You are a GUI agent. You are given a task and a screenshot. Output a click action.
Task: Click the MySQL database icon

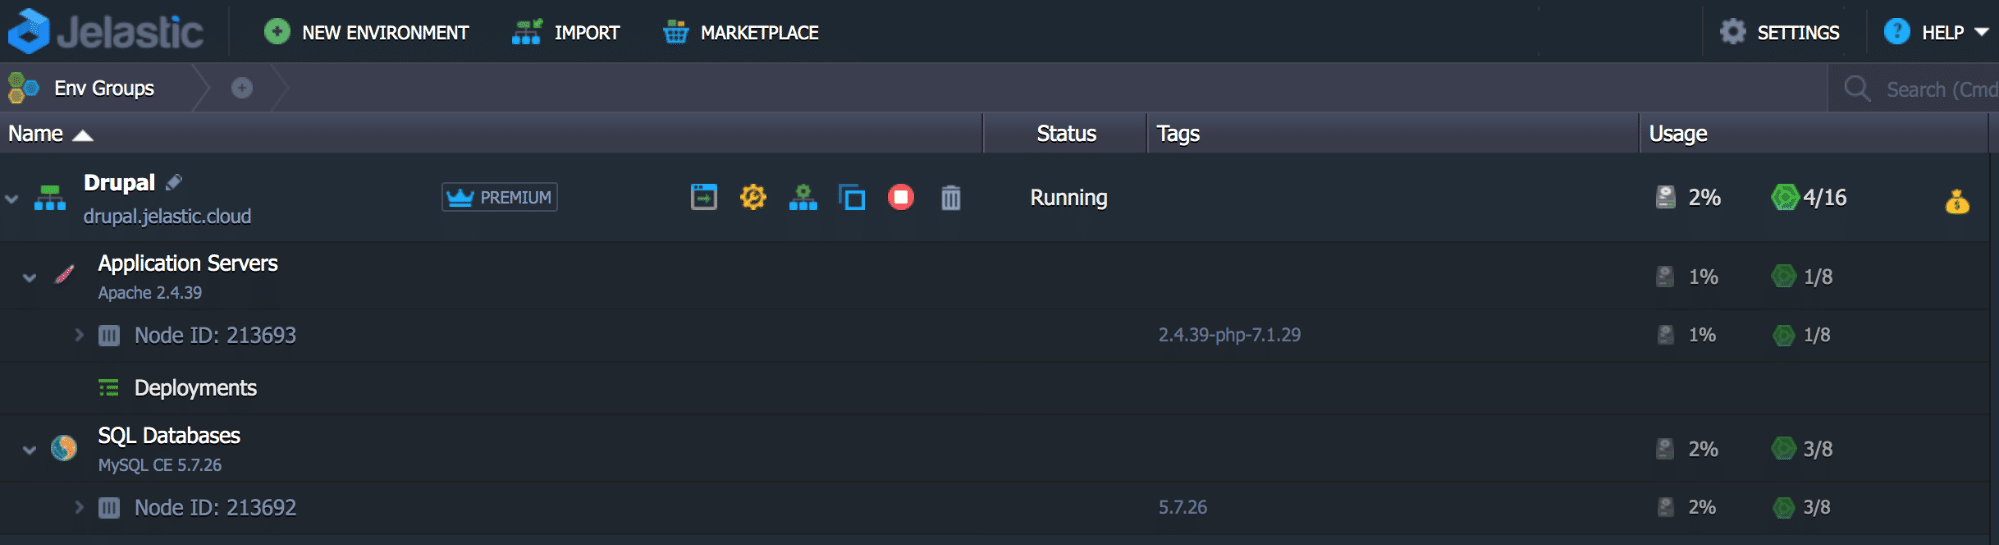[64, 447]
